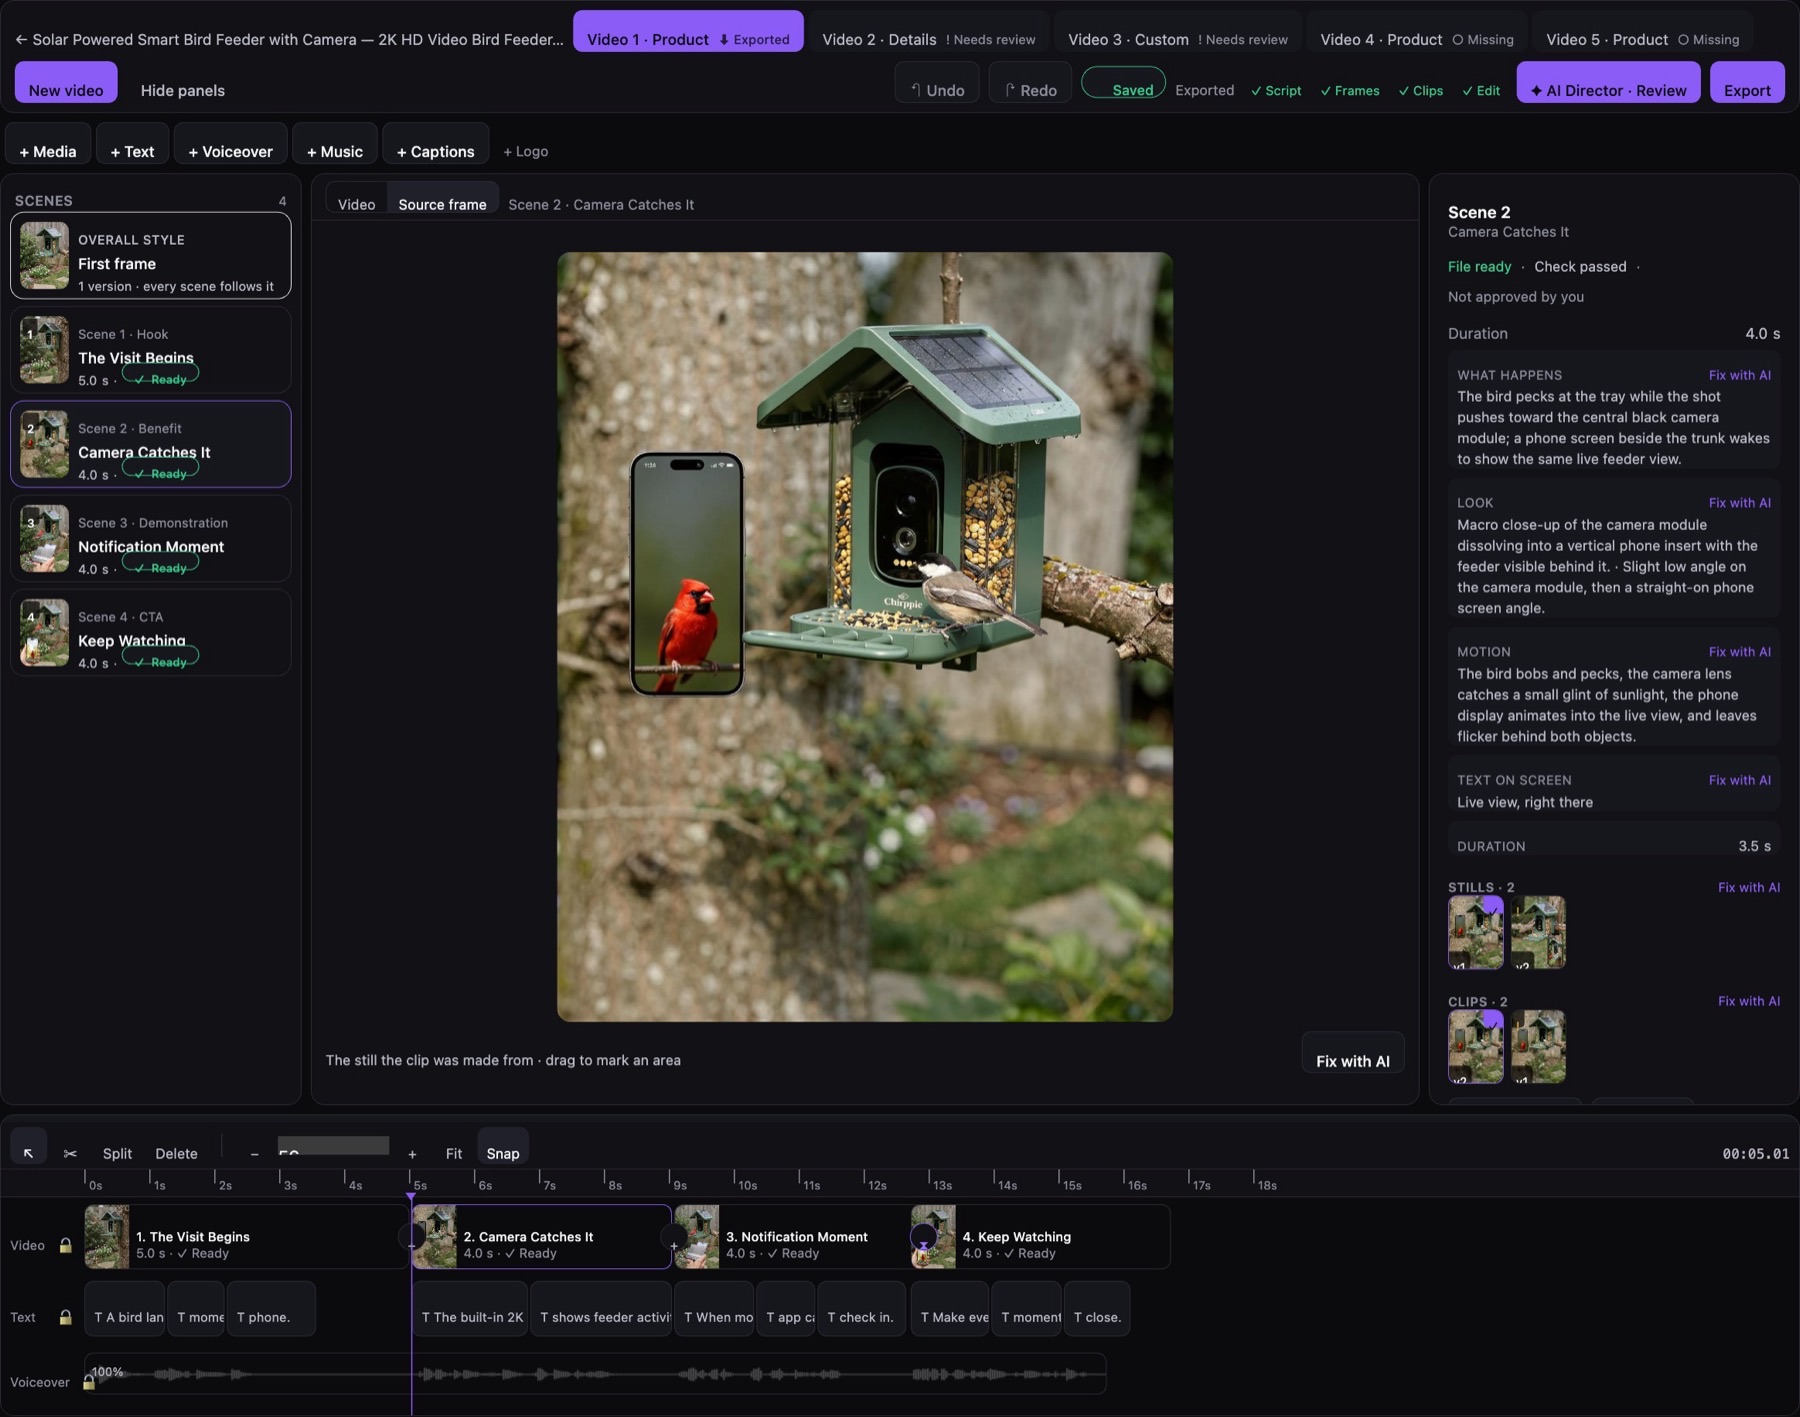The image size is (1800, 1417).
Task: Toggle Hide panels
Action: point(183,90)
